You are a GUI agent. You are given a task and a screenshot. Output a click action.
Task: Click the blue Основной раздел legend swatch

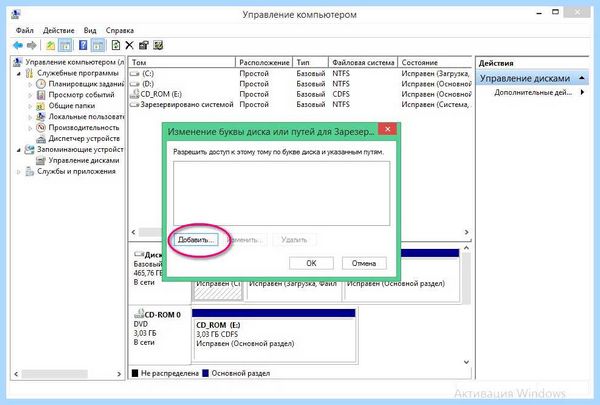click(x=205, y=373)
